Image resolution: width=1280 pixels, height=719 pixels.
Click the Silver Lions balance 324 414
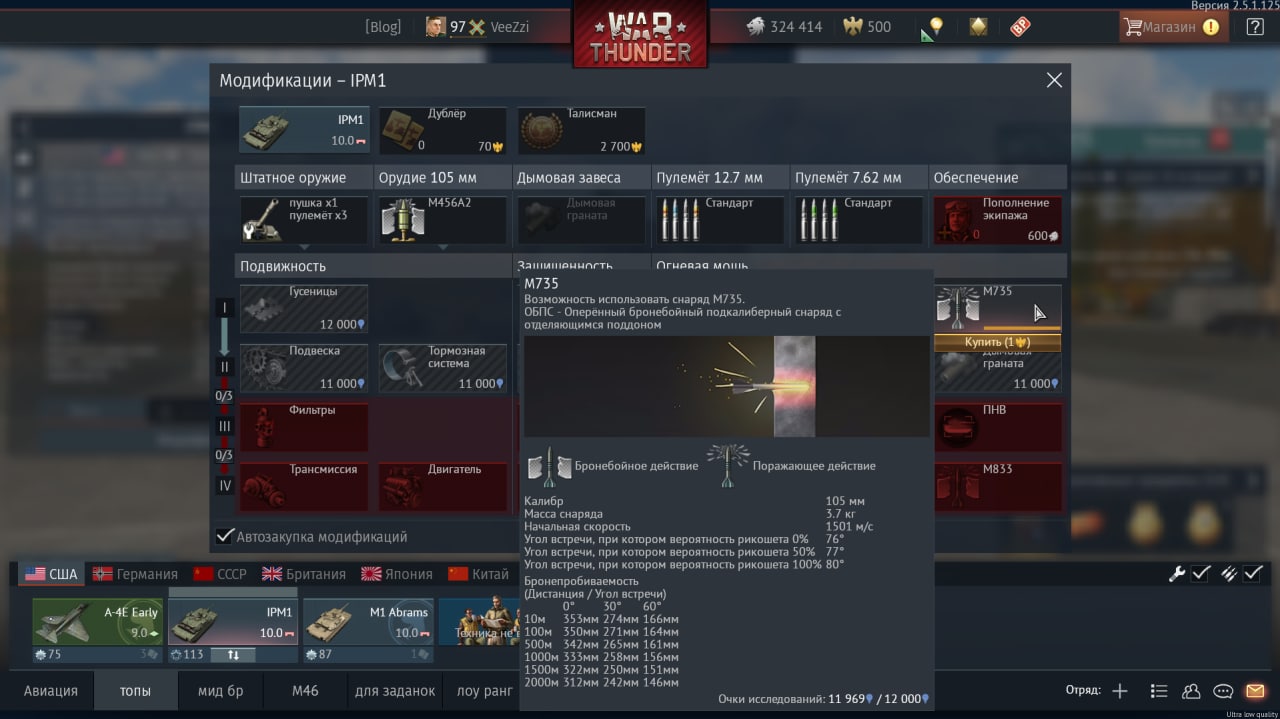point(784,27)
